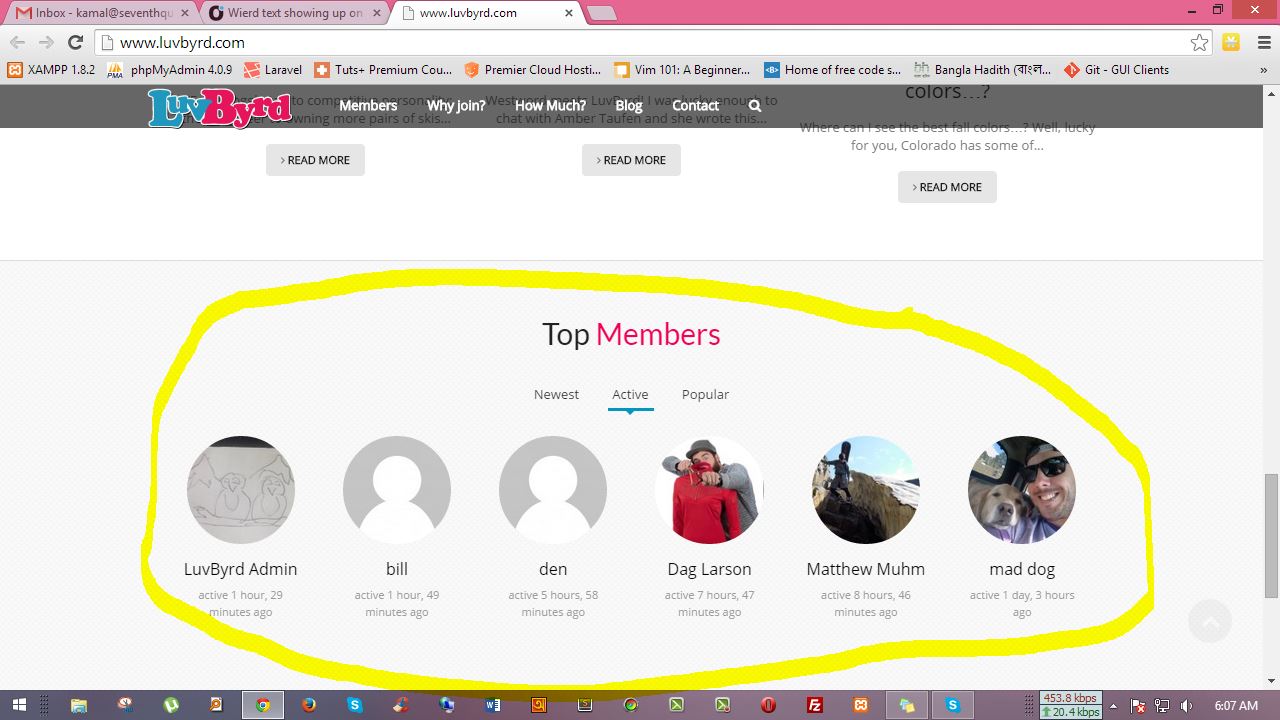Viewport: 1280px width, 720px height.
Task: Open Dag Larson's profile name link
Action: pos(709,569)
